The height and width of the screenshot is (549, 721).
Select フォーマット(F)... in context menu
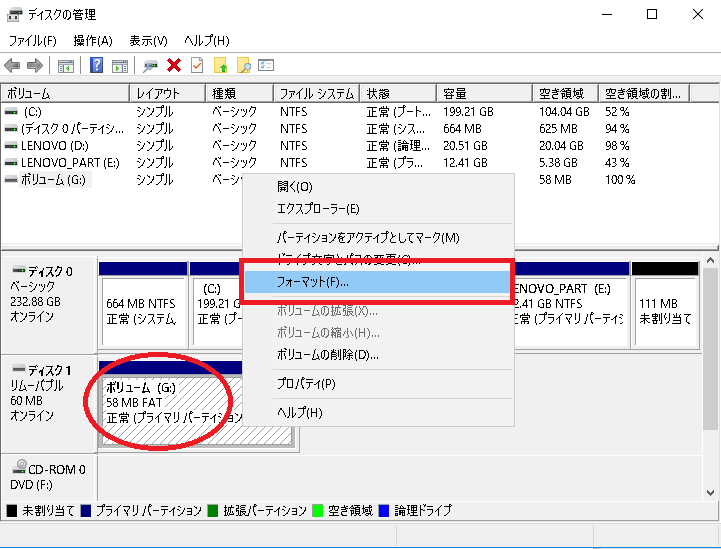[378, 281]
